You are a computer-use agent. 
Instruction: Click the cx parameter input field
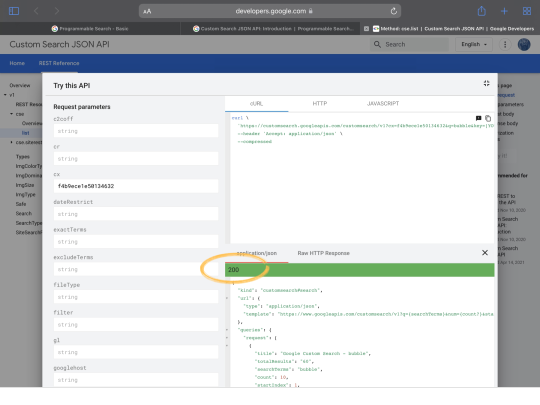[x=136, y=186]
